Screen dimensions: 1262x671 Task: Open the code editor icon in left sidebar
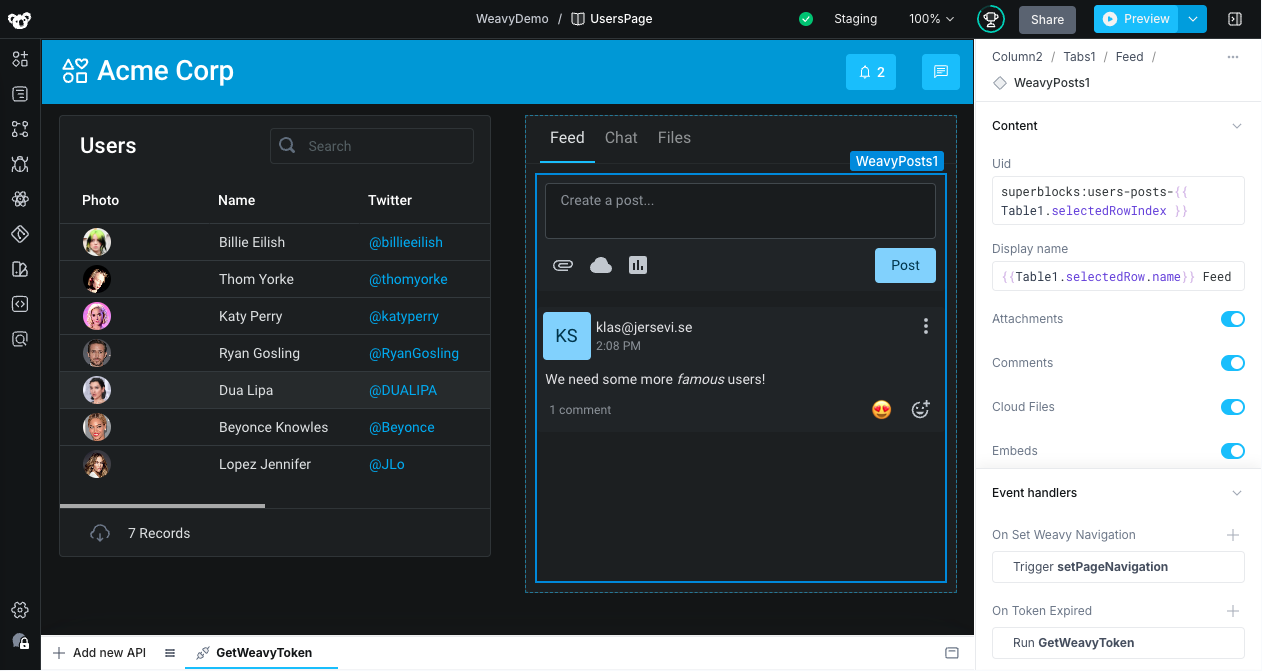(x=20, y=304)
